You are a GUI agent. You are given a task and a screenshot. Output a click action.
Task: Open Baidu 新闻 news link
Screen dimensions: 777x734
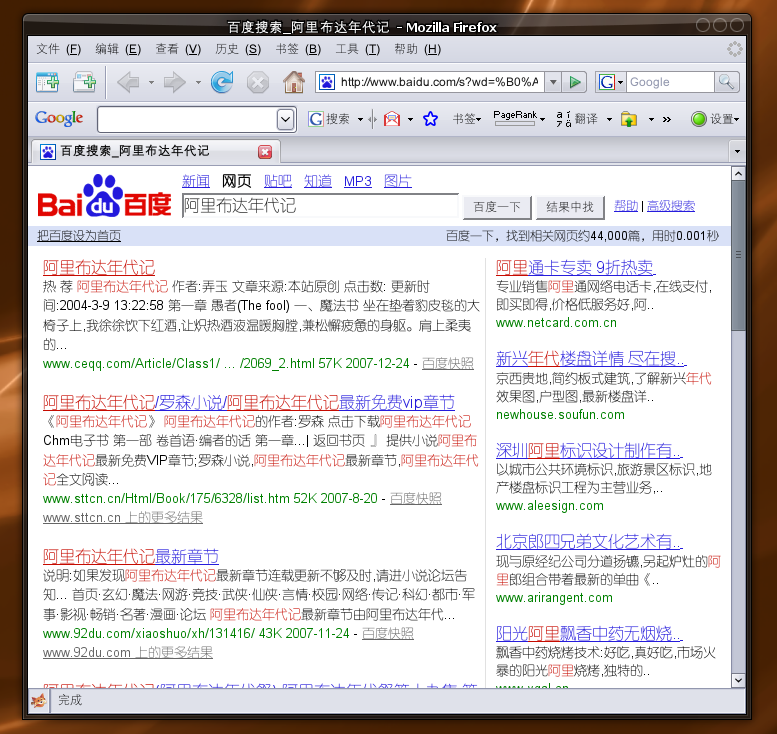click(196, 181)
